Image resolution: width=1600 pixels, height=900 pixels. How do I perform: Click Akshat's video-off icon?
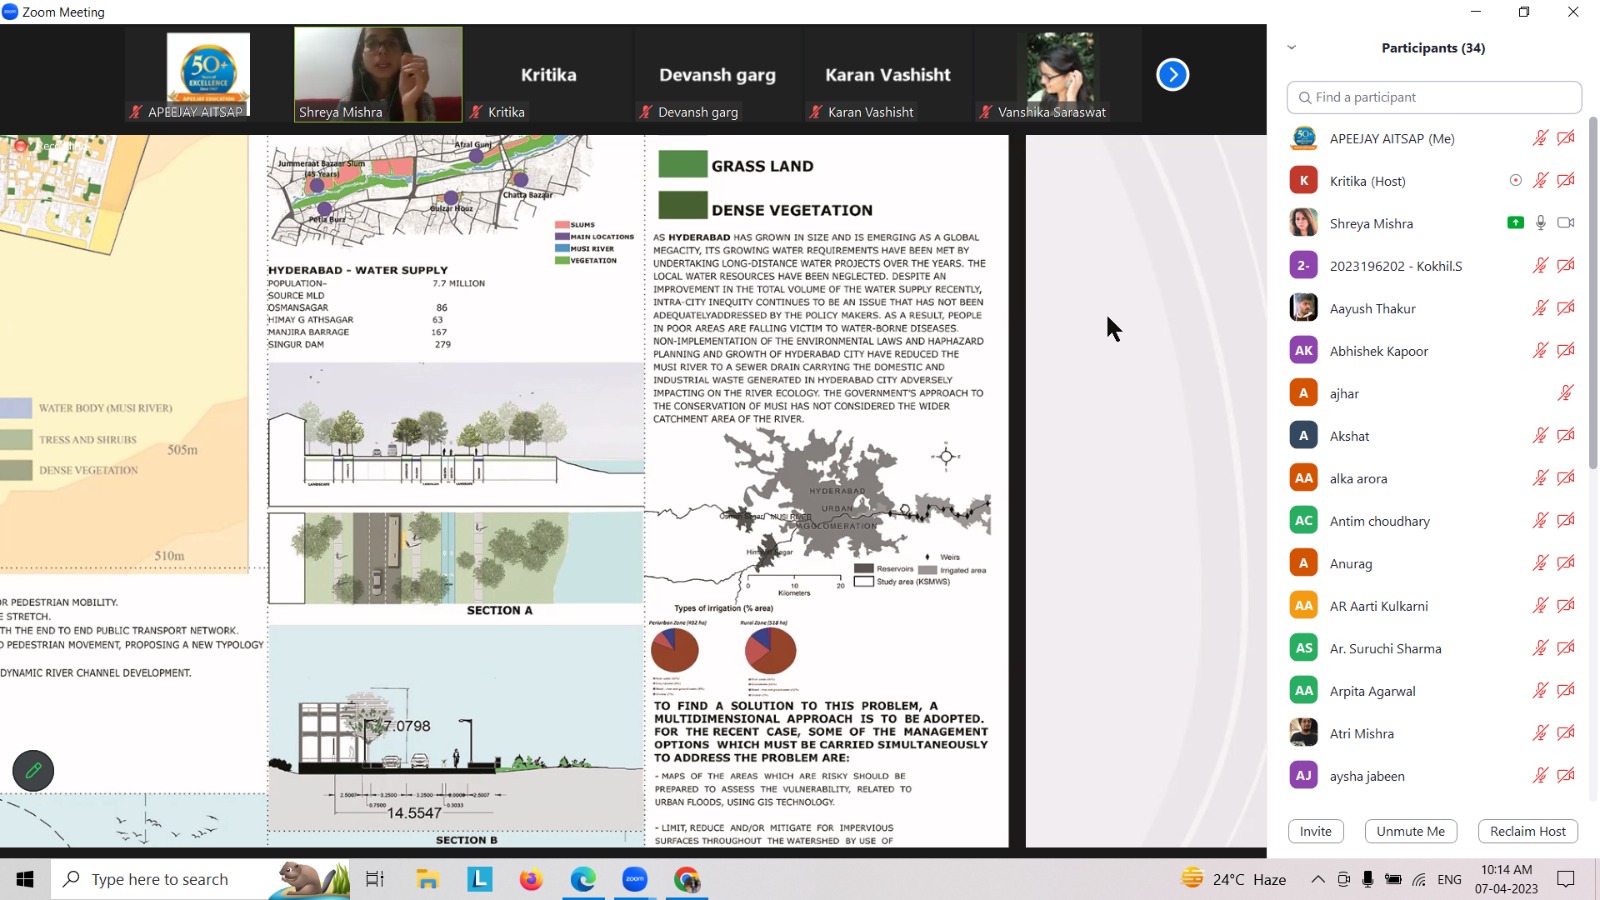[x=1566, y=436]
